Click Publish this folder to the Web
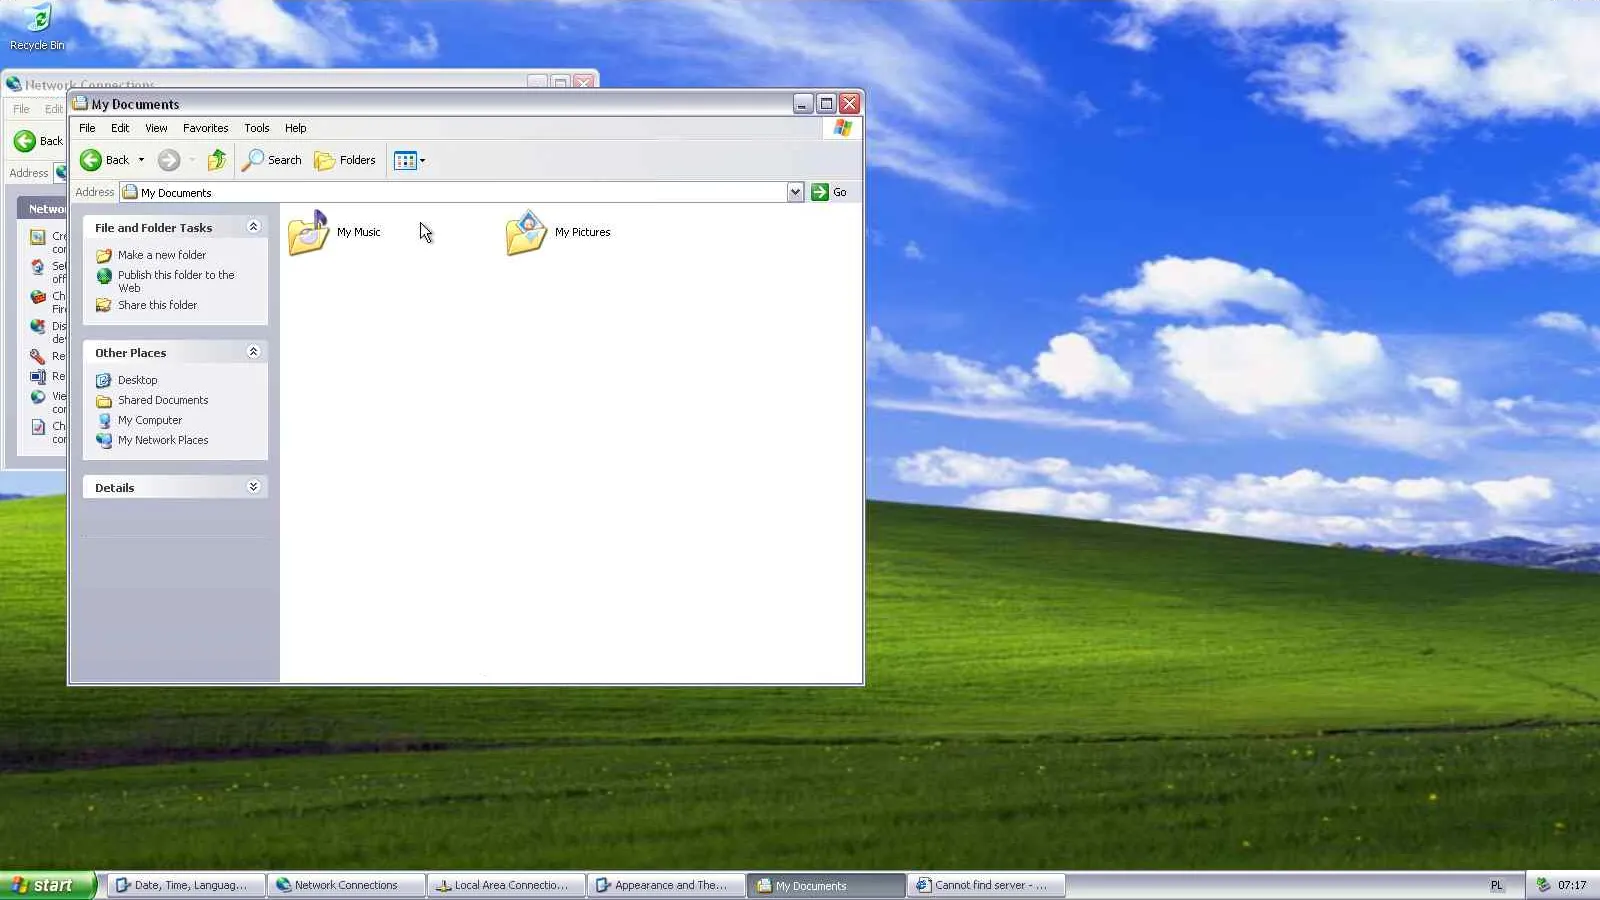Screen dimensions: 1600x900 click(x=176, y=281)
